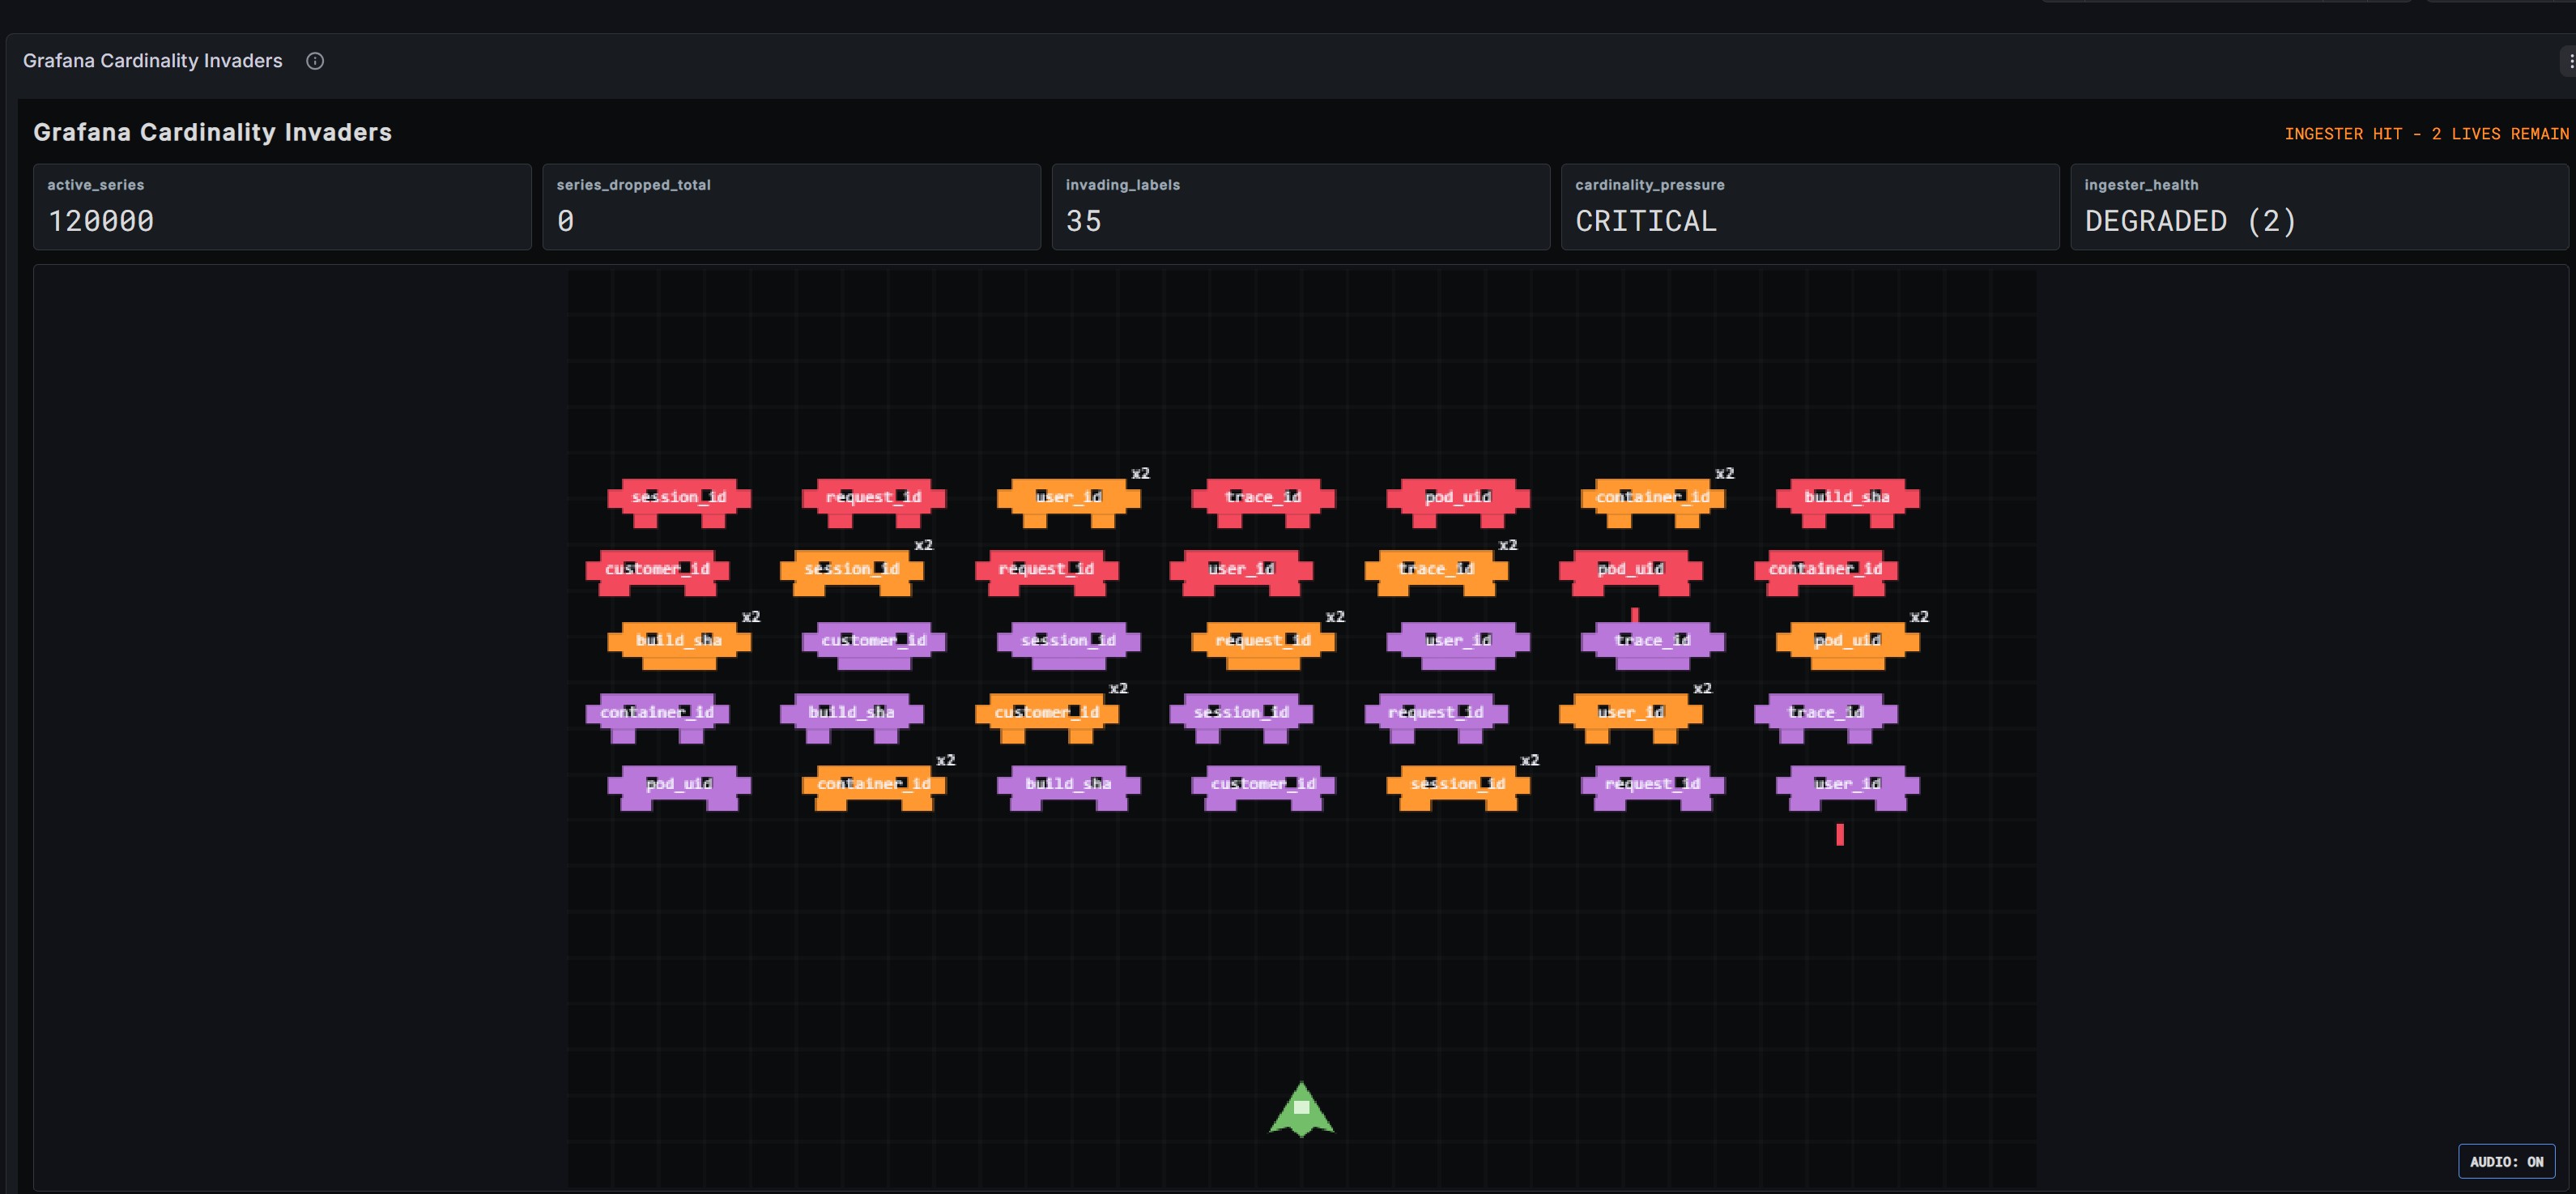Click the green ingester ship
Viewport: 2576px width, 1194px height.
point(1301,1109)
